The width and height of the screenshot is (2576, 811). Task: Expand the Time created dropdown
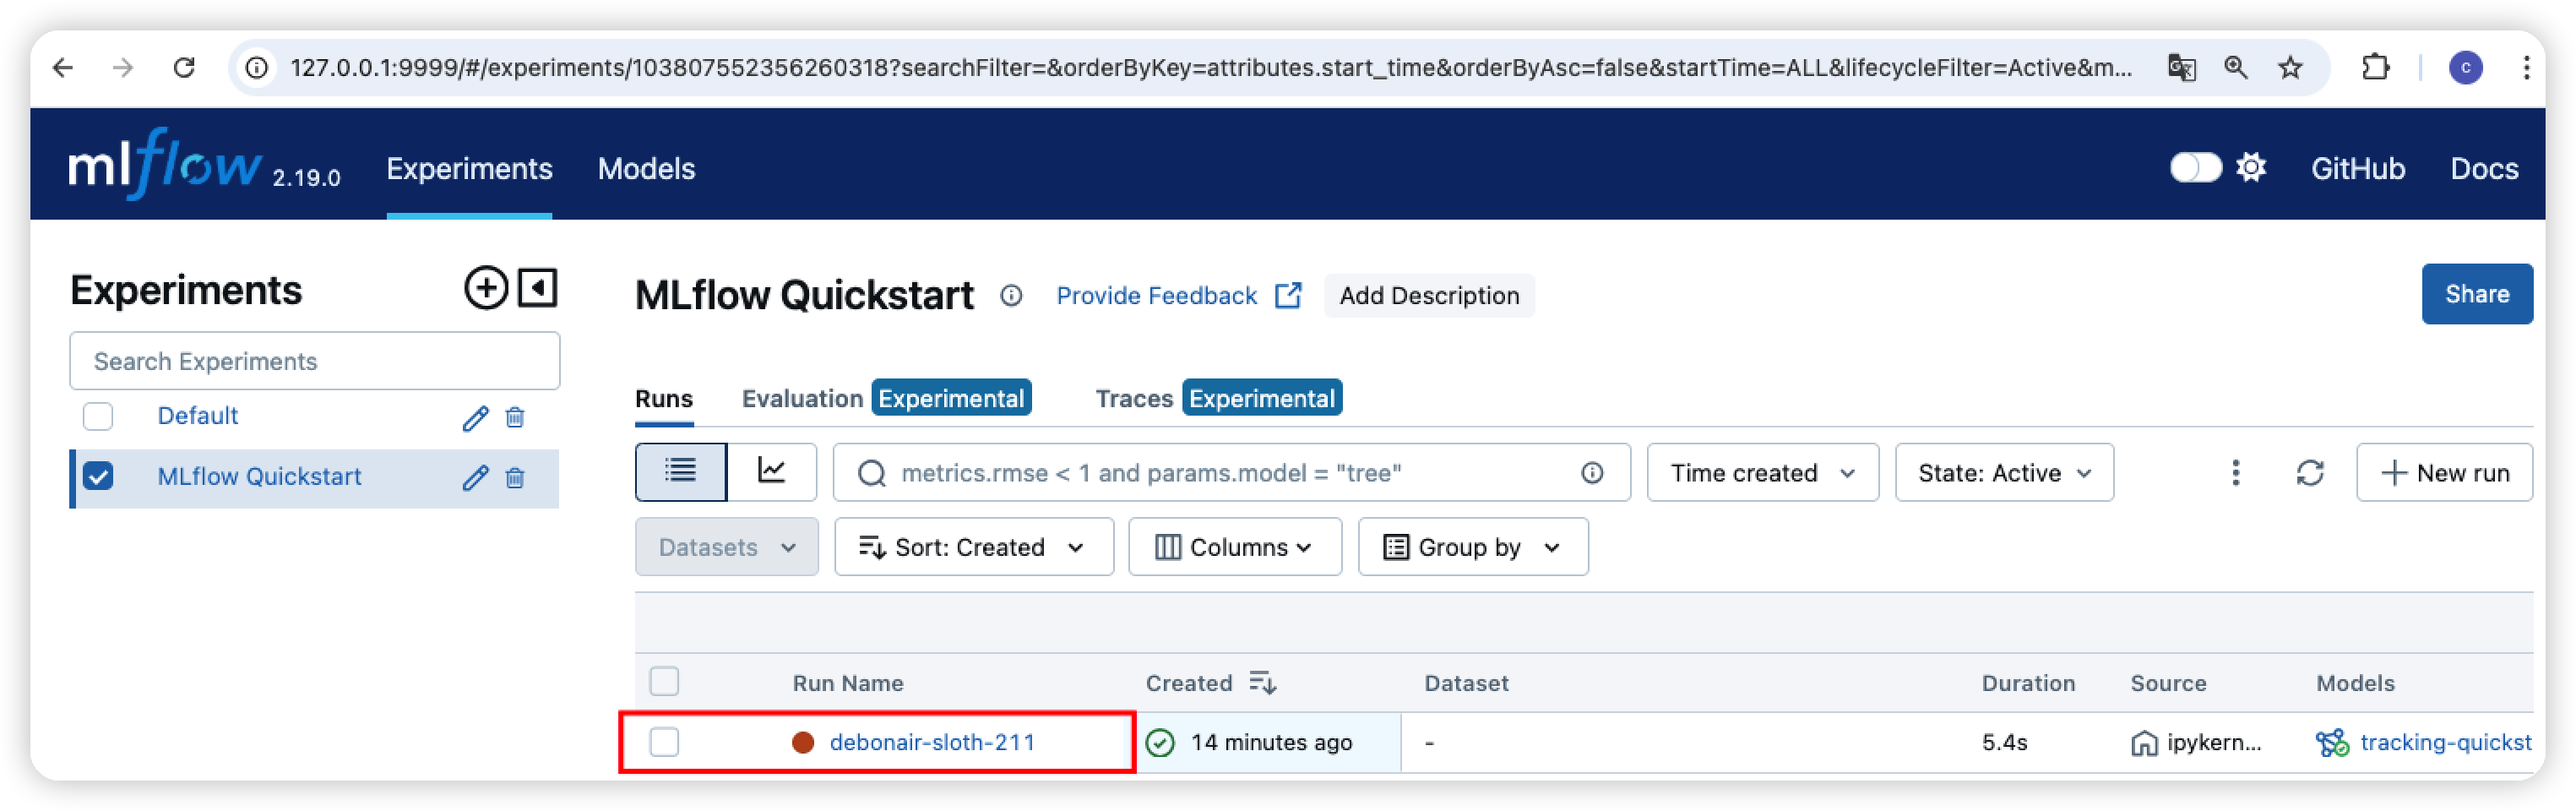(1762, 473)
